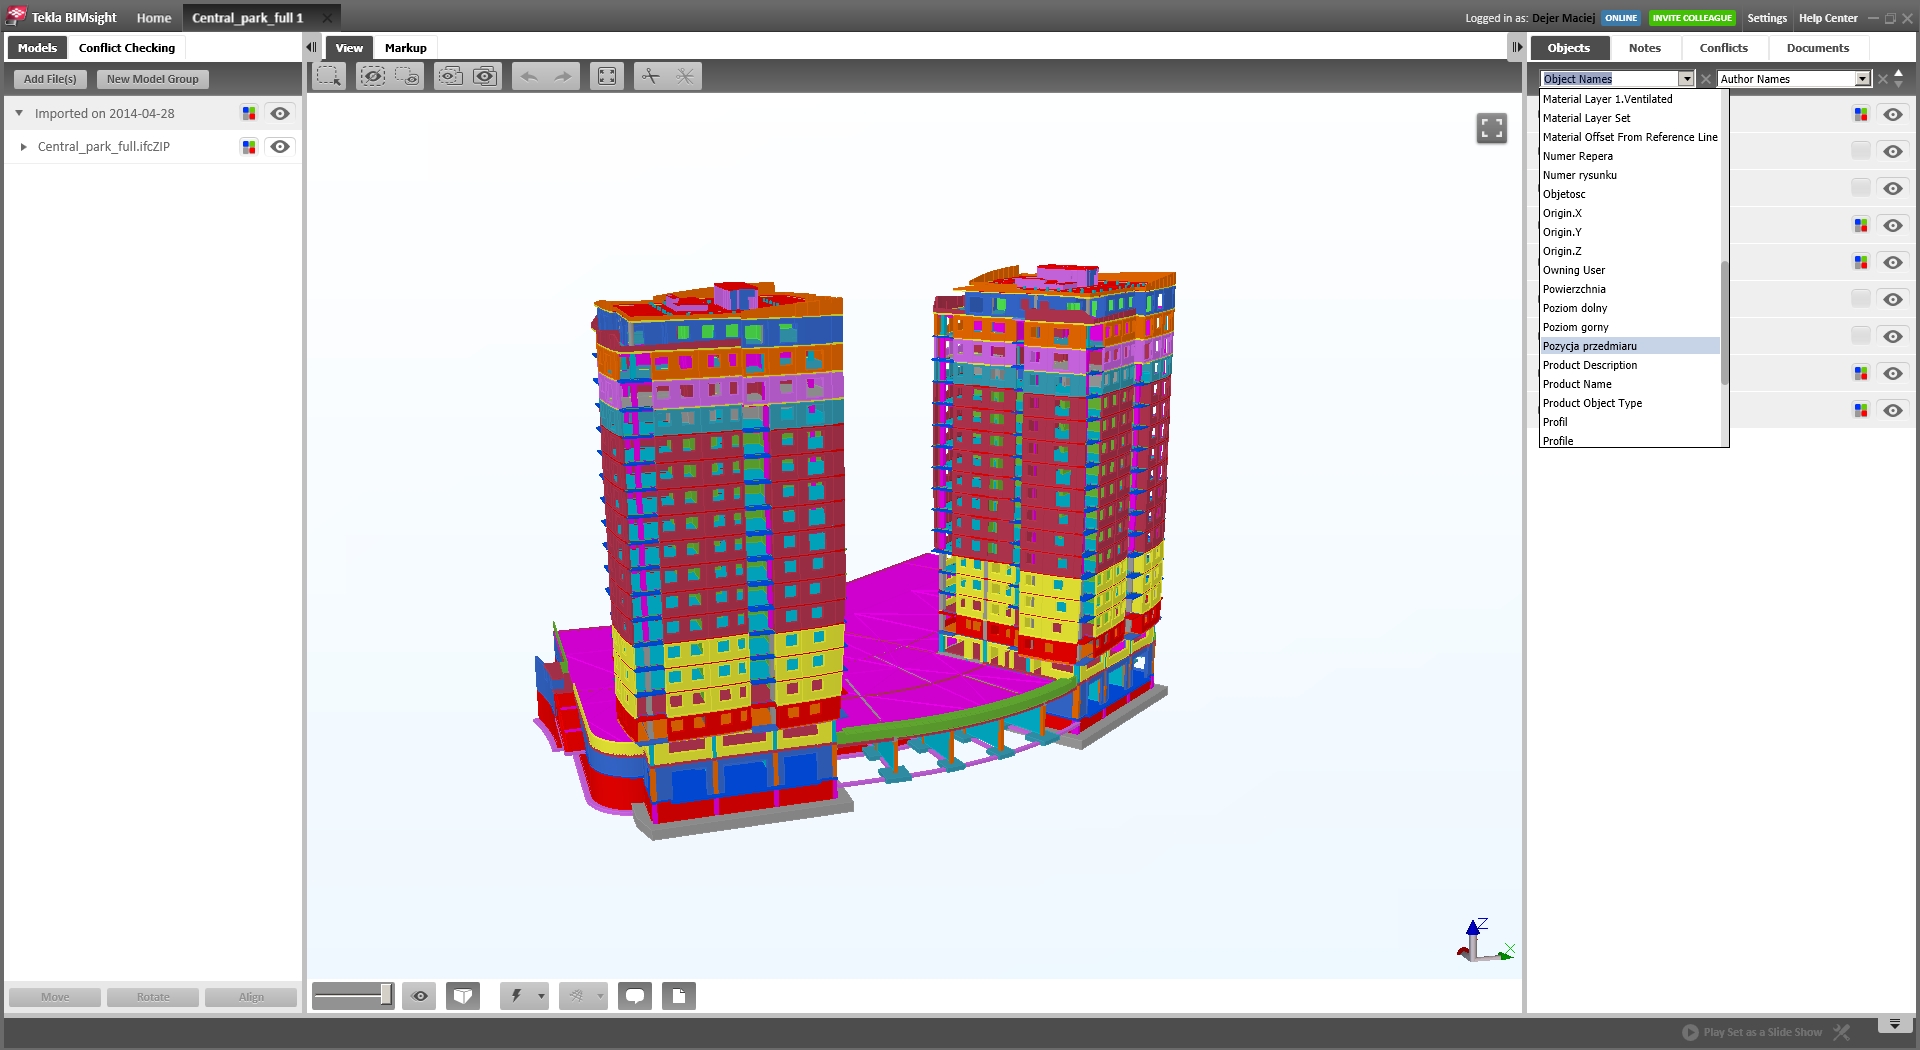Click the New Model Group button

[x=153, y=79]
